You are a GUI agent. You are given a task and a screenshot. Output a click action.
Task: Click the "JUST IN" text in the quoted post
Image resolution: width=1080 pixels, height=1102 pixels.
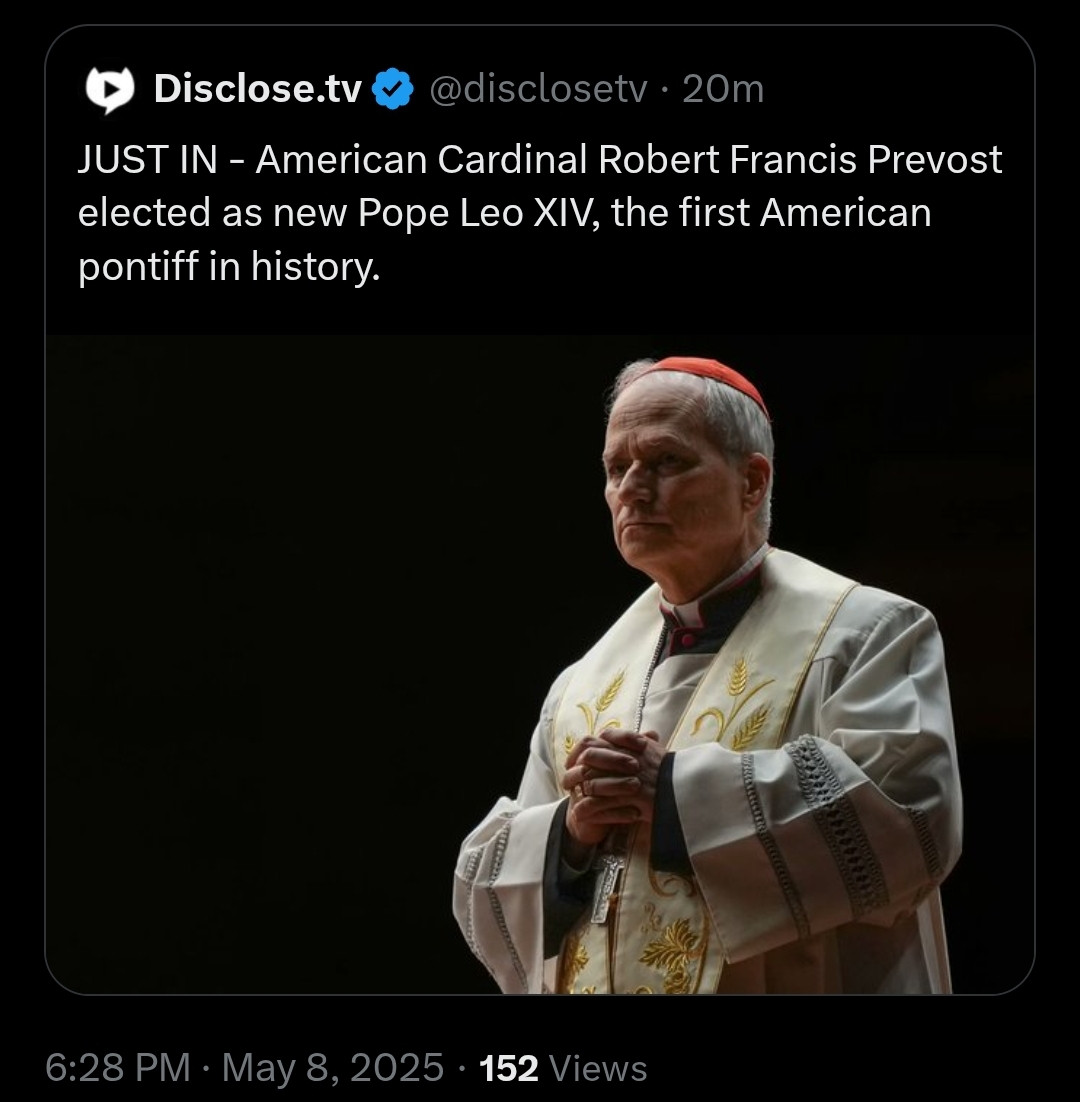147,161
